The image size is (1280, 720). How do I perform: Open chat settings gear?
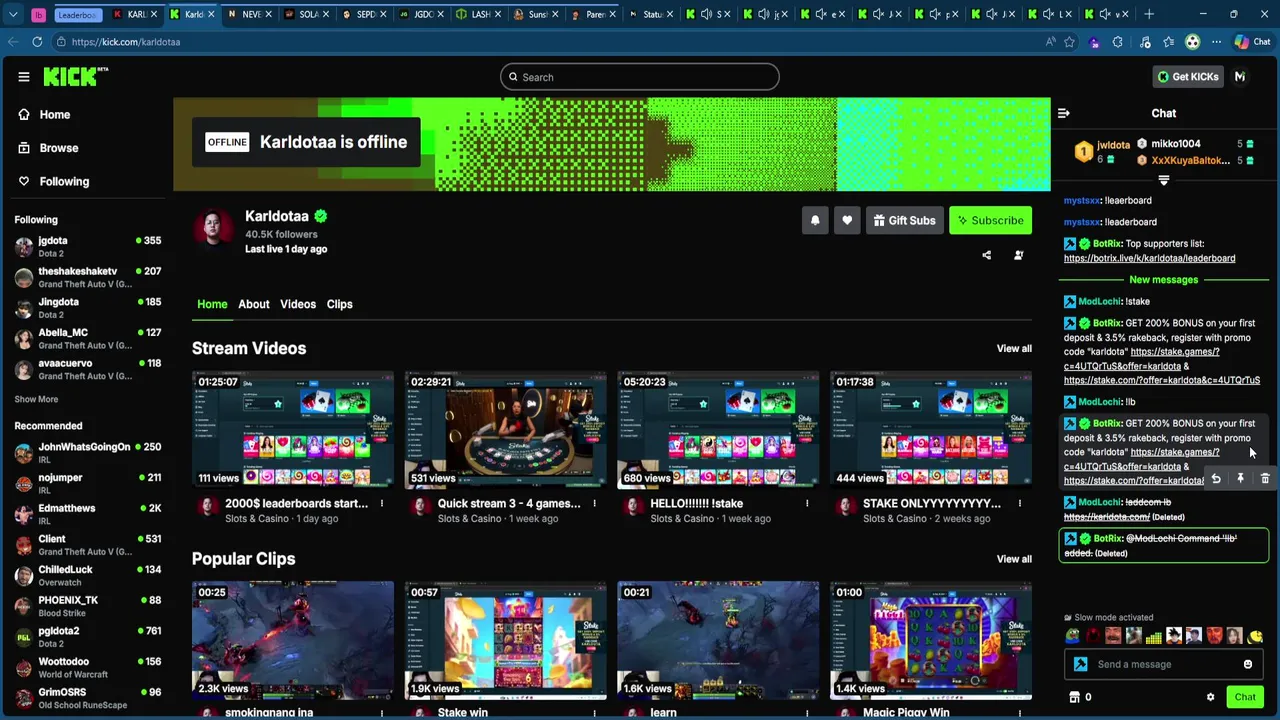click(x=1210, y=697)
